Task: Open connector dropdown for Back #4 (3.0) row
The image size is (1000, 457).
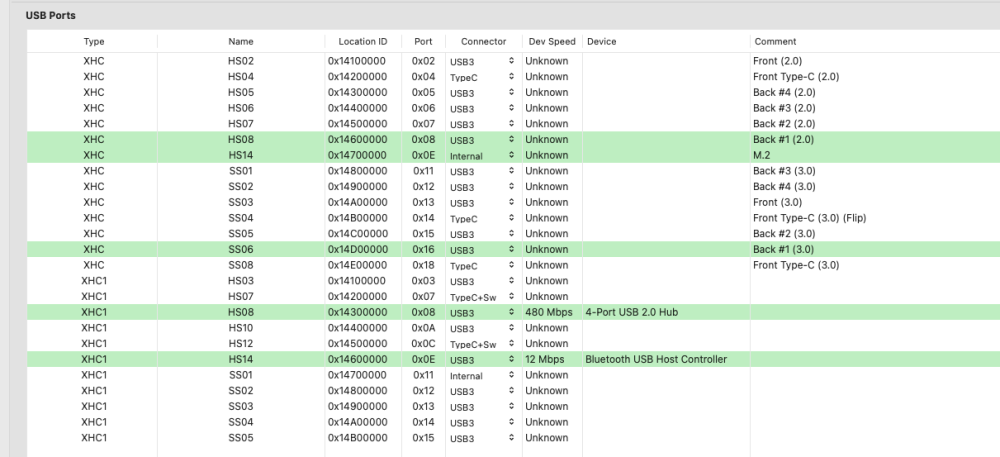Action: (x=483, y=187)
